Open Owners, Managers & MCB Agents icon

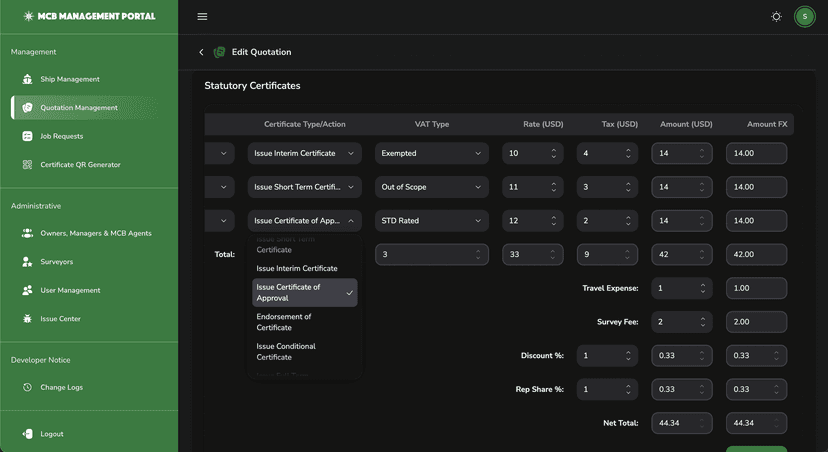[x=27, y=233]
